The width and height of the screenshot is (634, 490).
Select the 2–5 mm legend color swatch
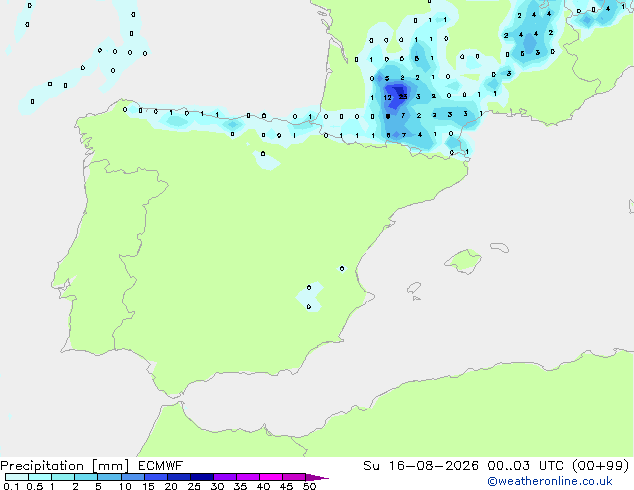point(86,477)
